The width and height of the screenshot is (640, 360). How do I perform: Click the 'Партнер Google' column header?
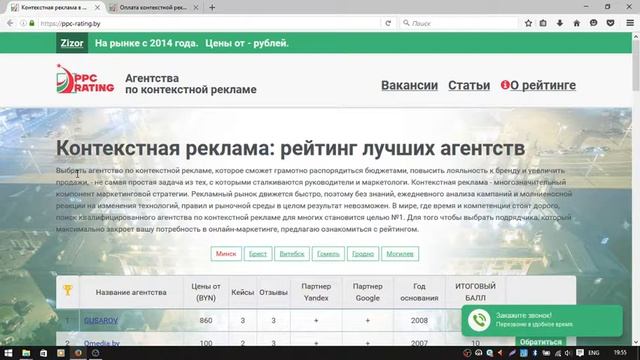(x=367, y=292)
